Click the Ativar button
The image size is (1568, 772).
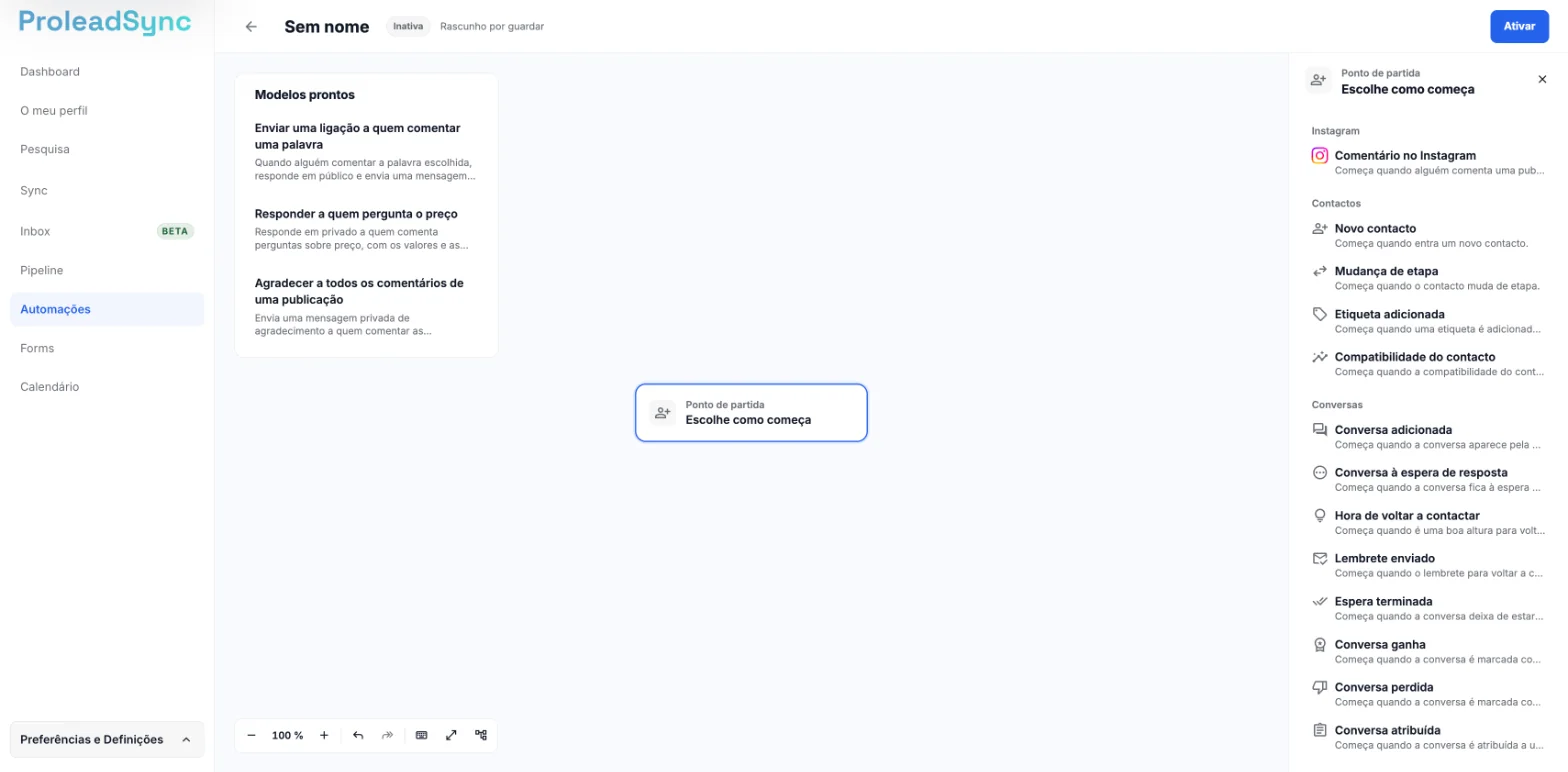(1519, 26)
